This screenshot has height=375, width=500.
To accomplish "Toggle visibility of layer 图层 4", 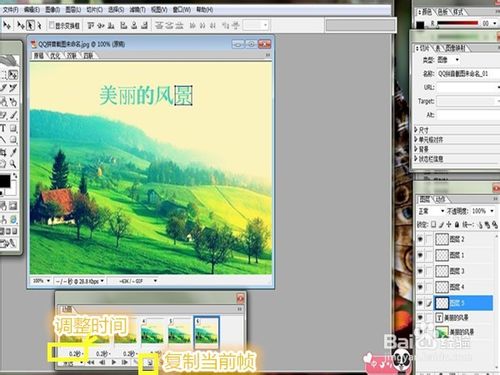I will [x=420, y=287].
